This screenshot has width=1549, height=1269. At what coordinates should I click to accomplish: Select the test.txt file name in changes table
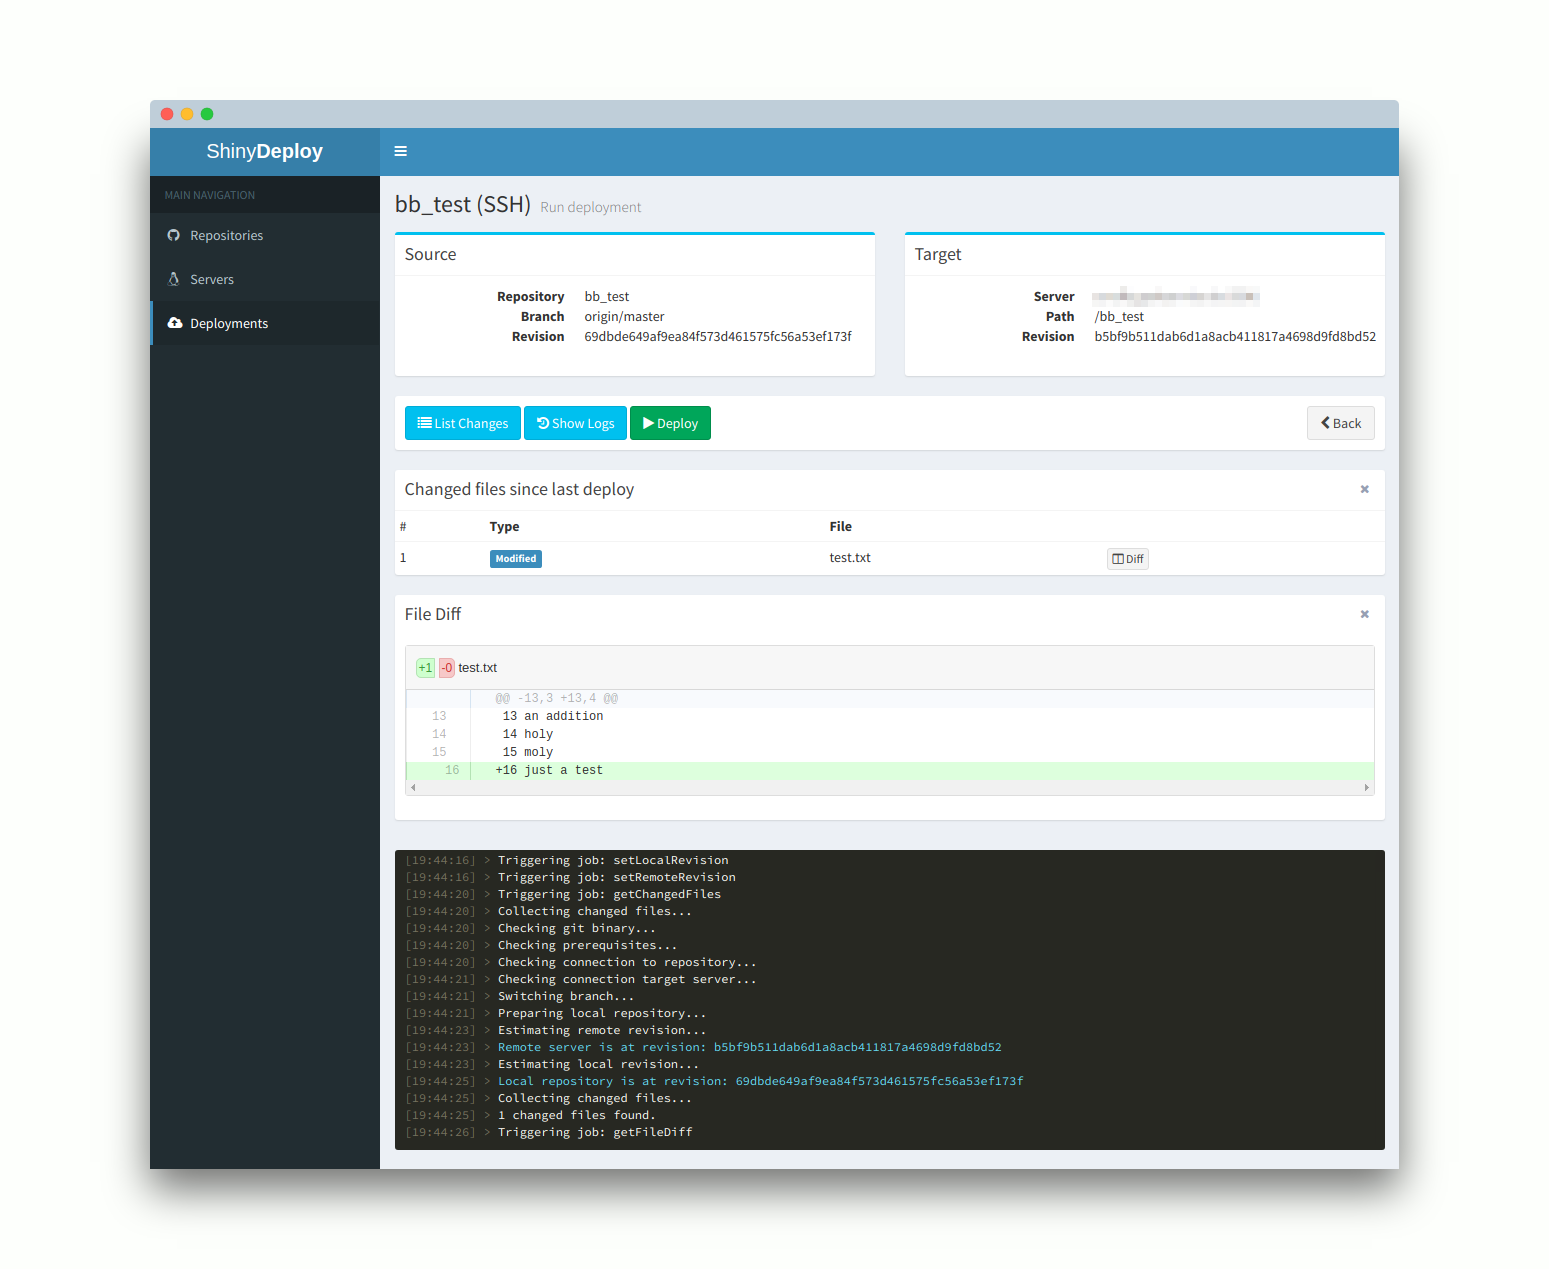(850, 558)
